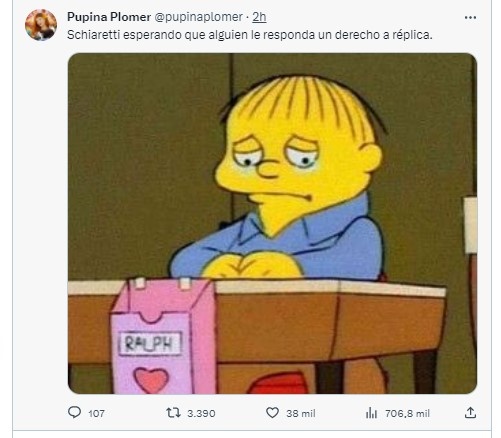This screenshot has width=501, height=438.
Task: Click the 706,8 mil views count
Action: (407, 413)
